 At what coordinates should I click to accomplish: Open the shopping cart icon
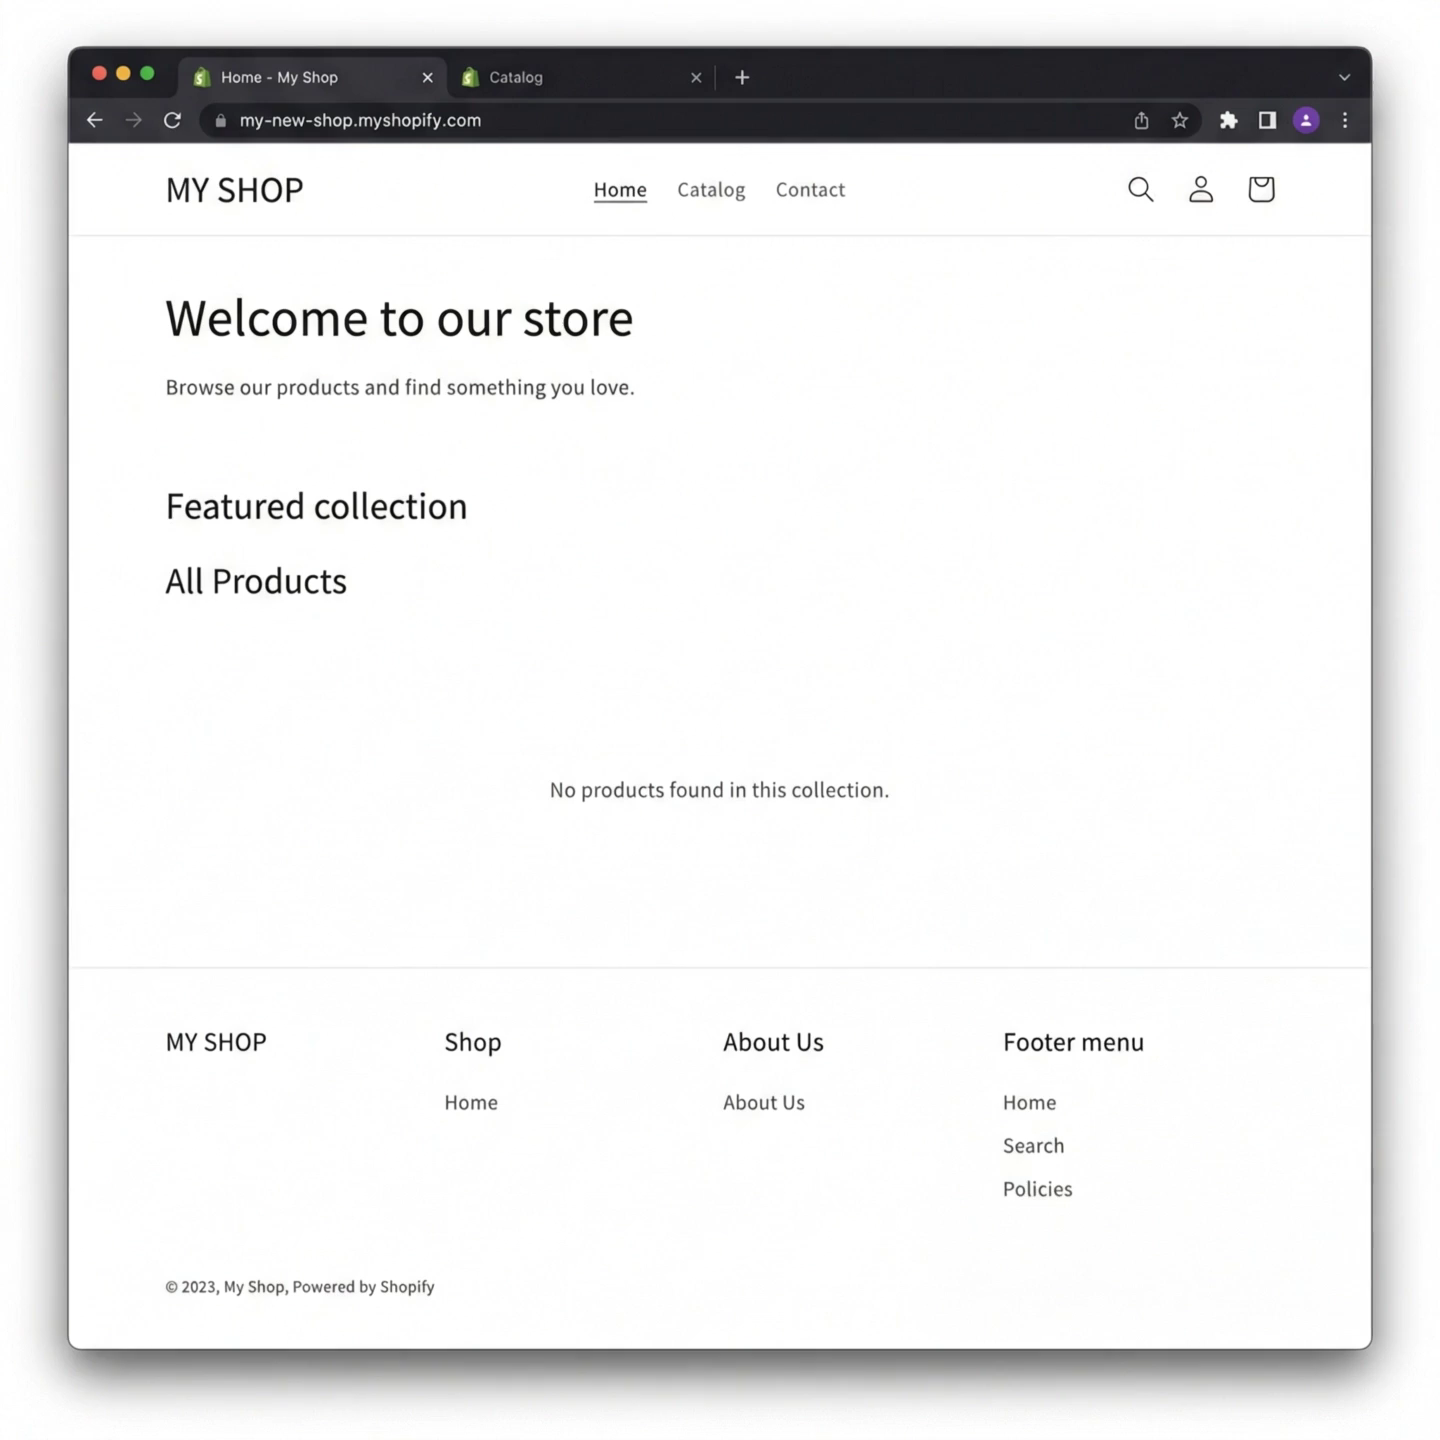click(x=1260, y=189)
